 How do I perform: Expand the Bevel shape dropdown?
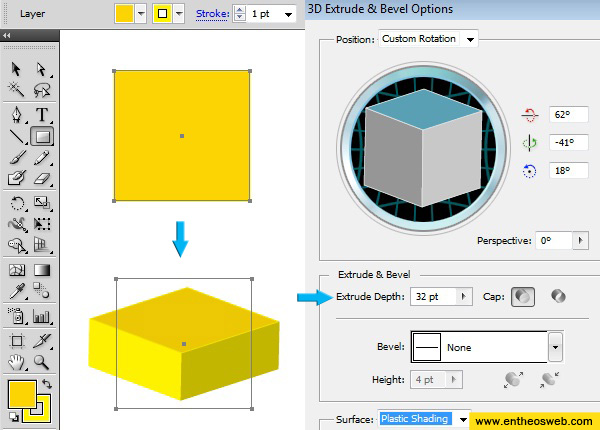(x=554, y=348)
